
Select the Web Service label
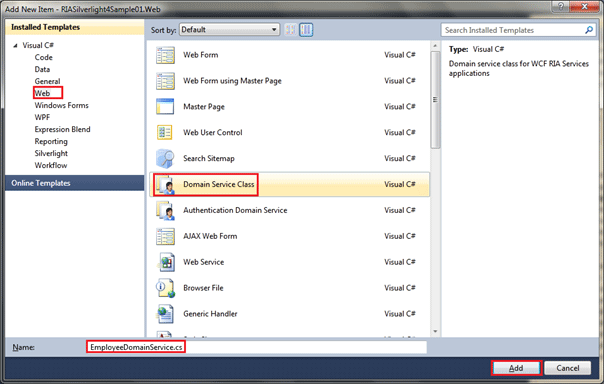click(203, 262)
